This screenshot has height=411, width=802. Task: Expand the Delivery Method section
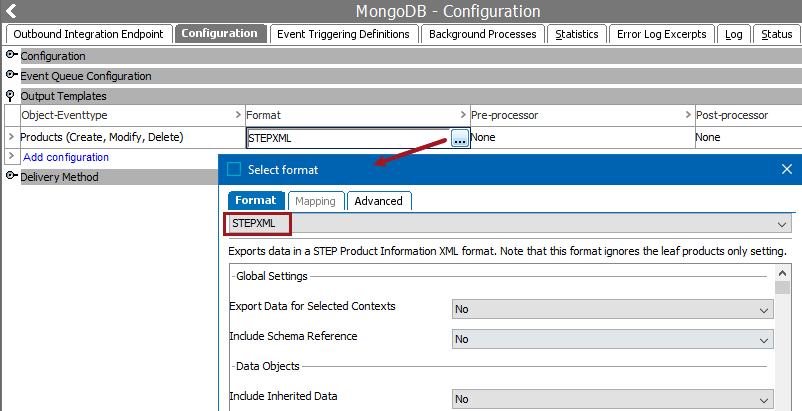[x=12, y=177]
